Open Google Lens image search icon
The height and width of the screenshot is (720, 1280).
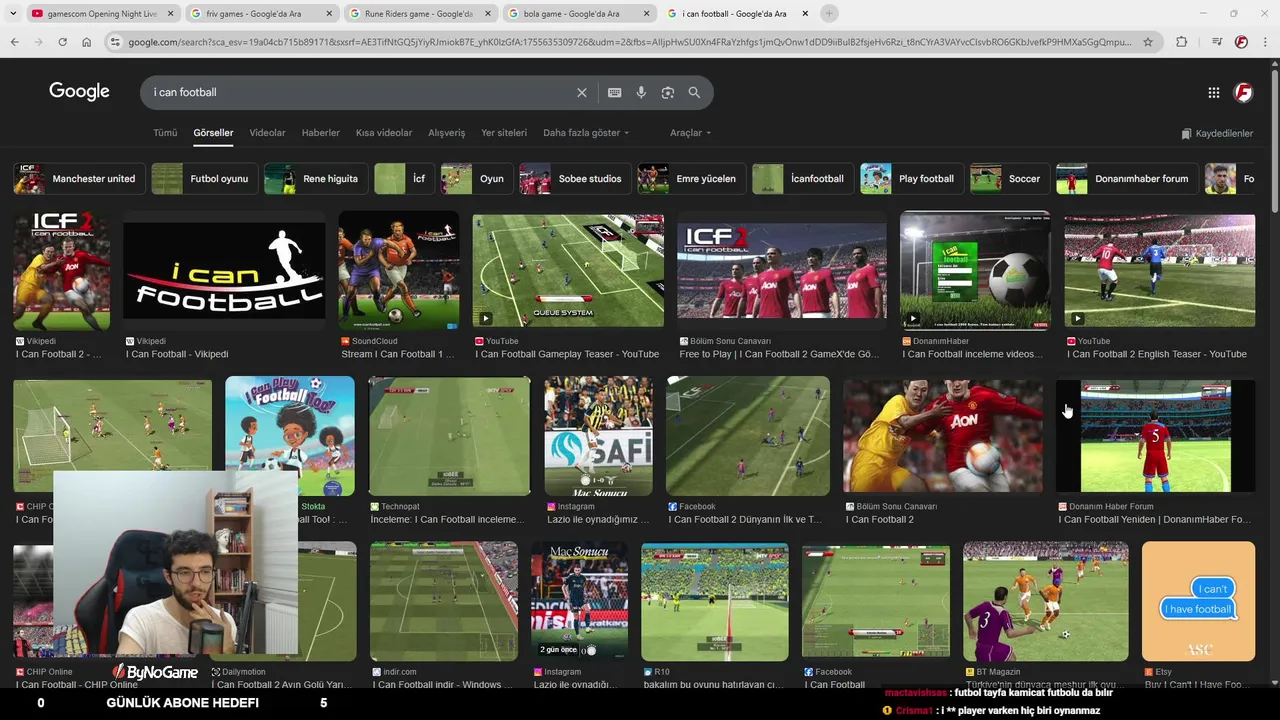(667, 92)
